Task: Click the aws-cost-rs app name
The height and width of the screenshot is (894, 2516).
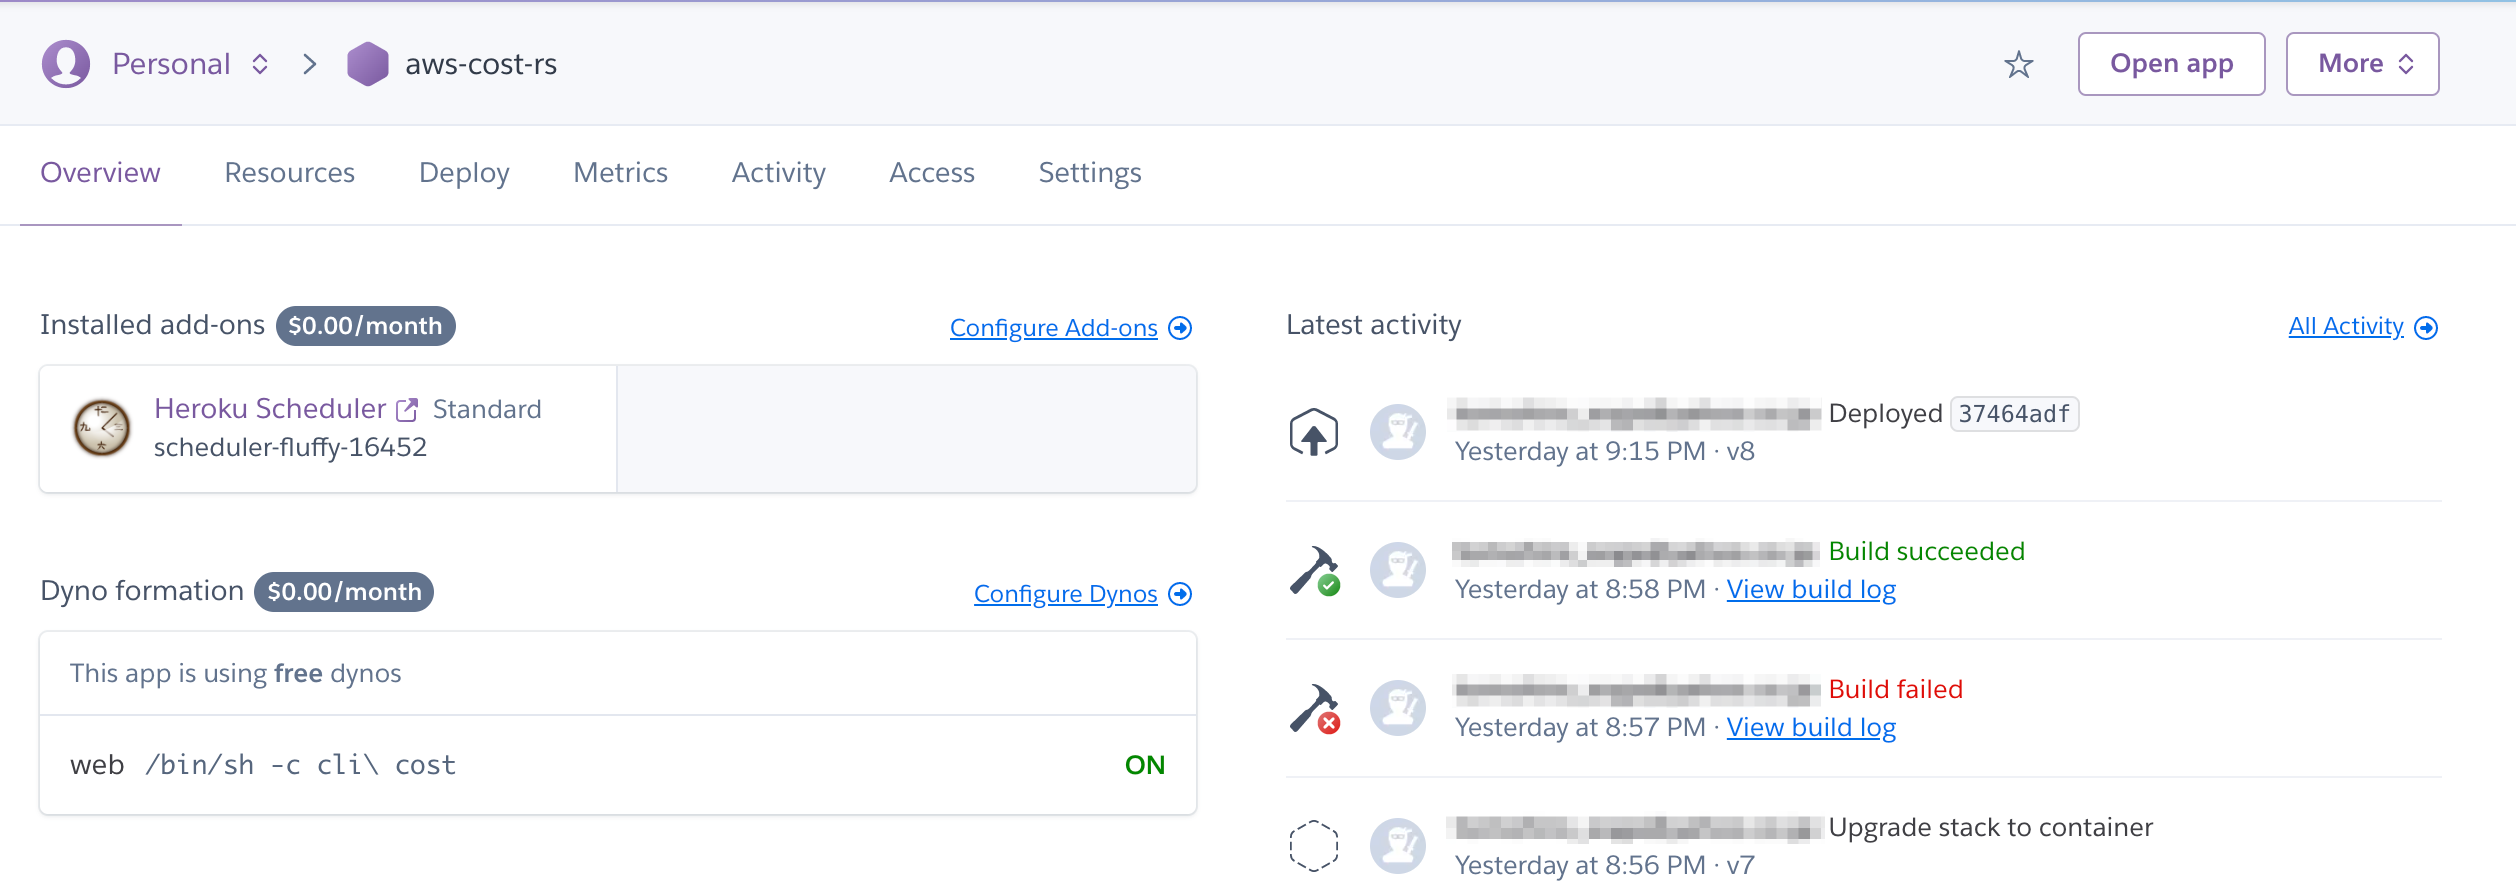Action: [481, 64]
